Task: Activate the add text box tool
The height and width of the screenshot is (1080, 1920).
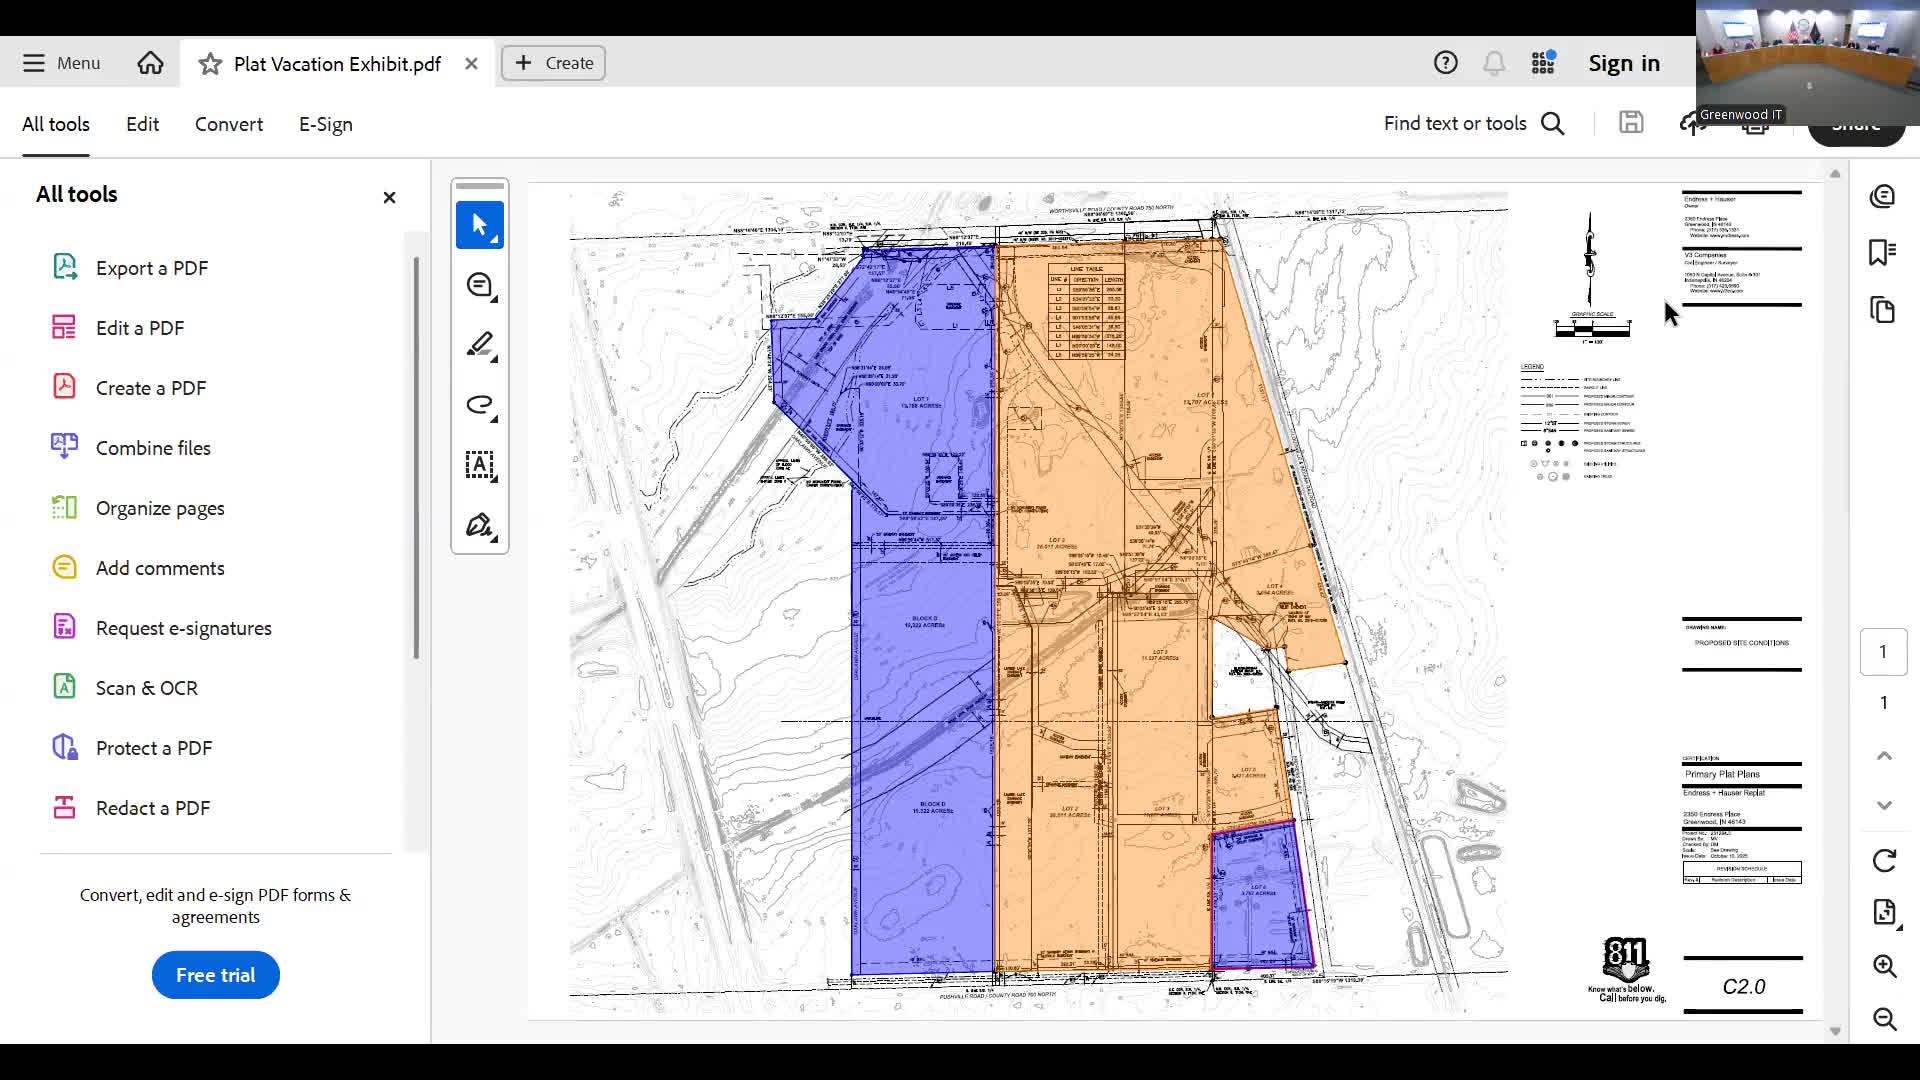Action: (479, 465)
